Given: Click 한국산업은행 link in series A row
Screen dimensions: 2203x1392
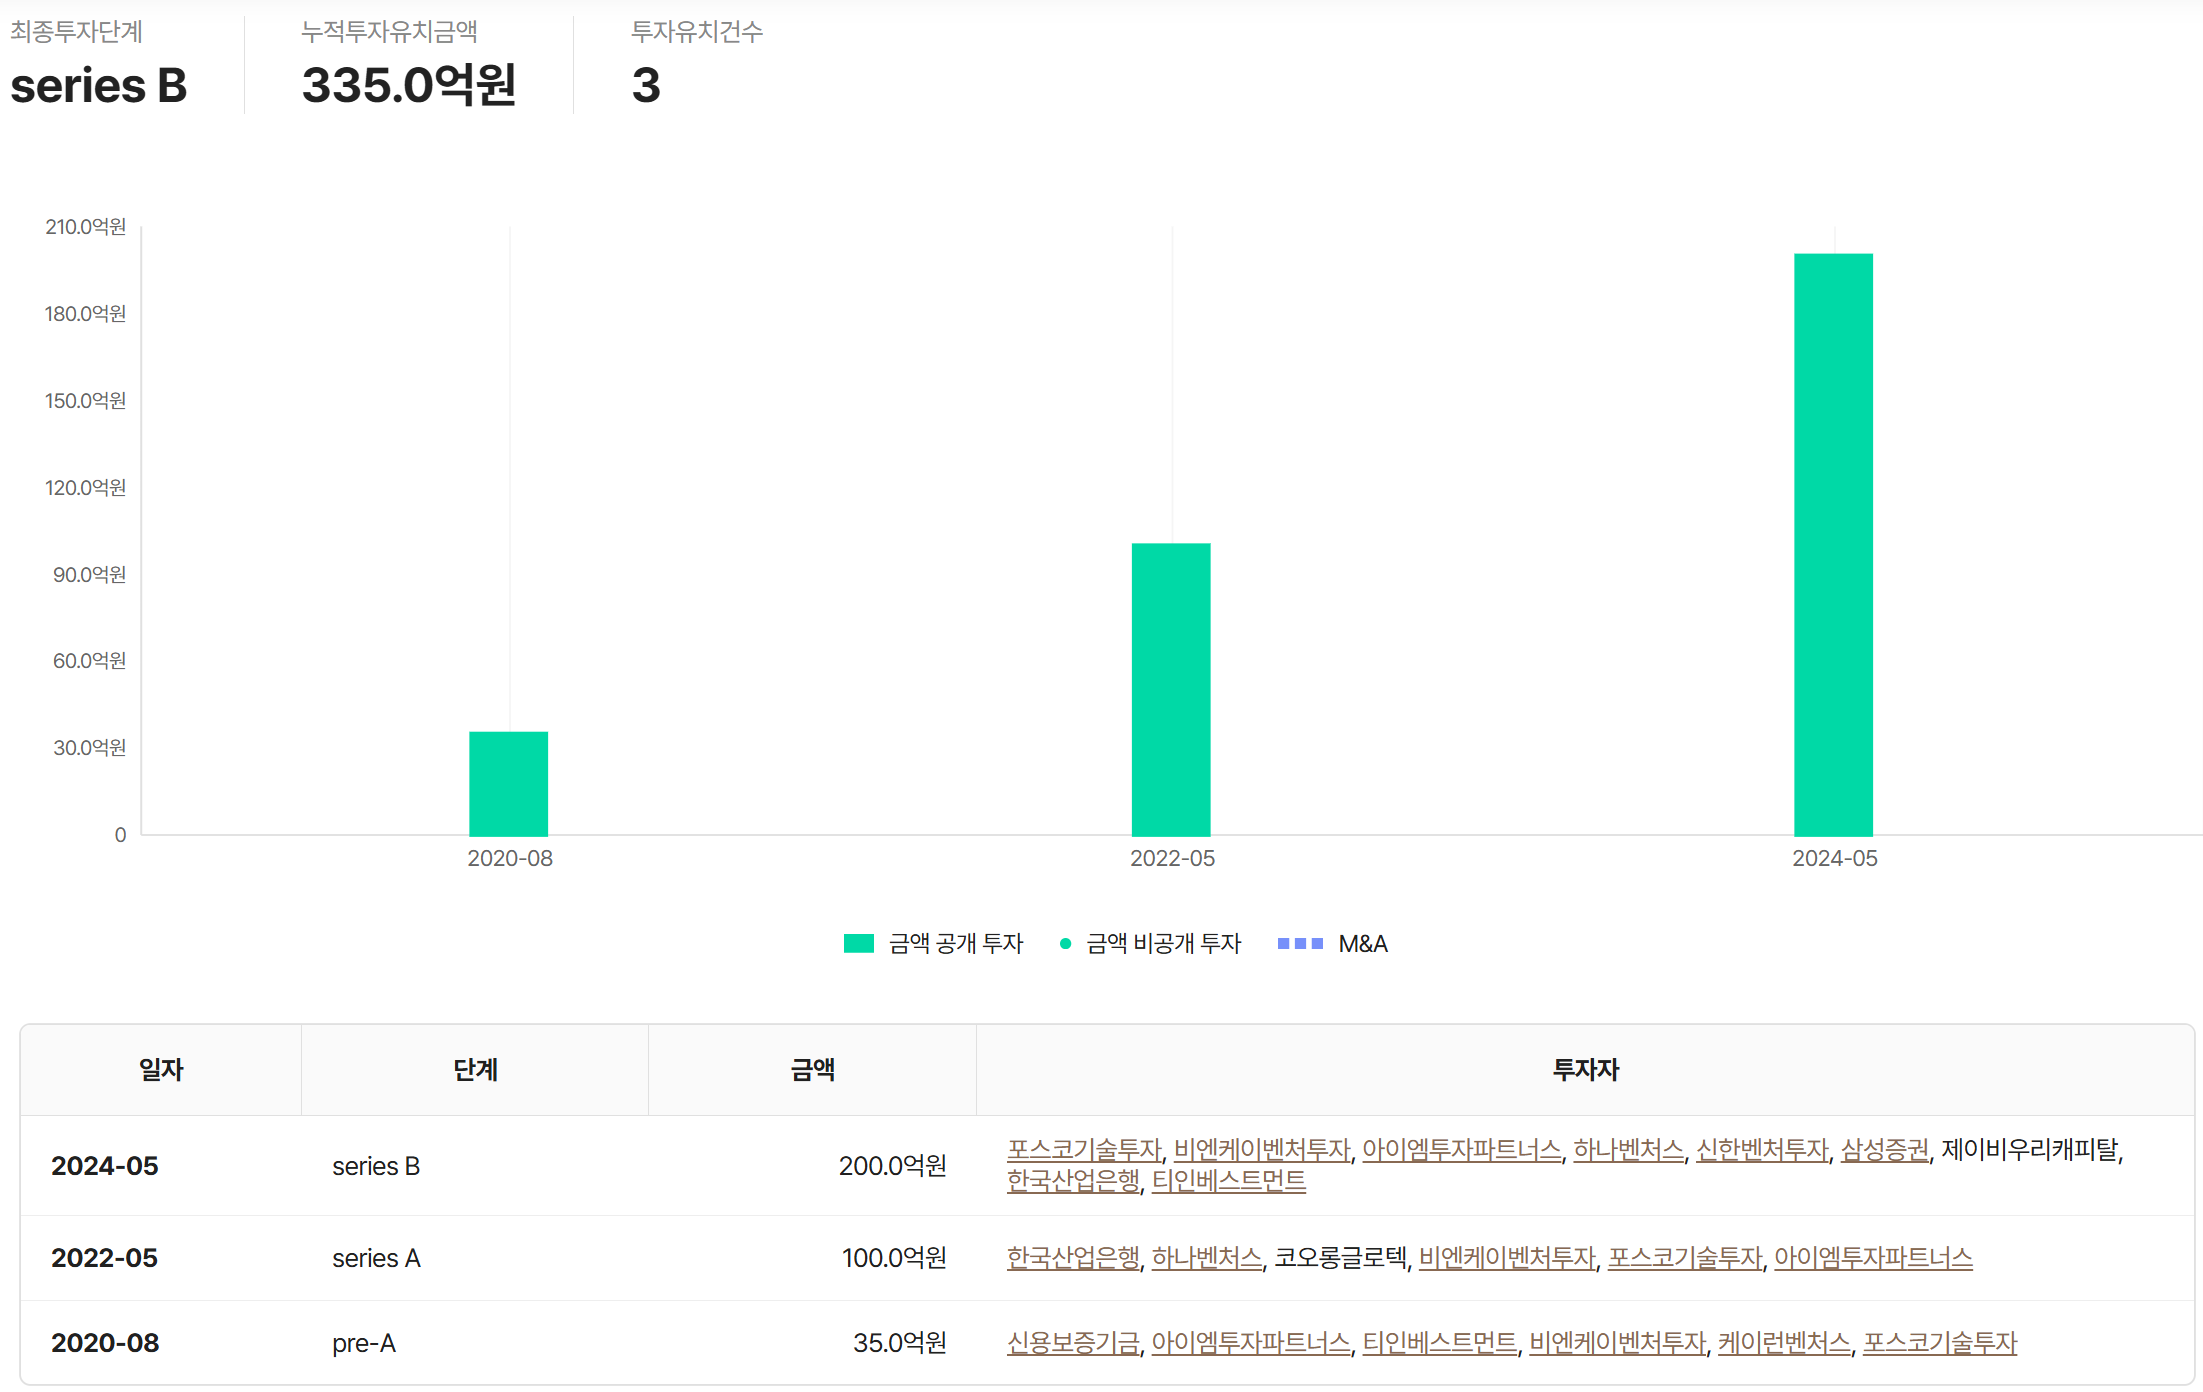Looking at the screenshot, I should (1073, 1258).
